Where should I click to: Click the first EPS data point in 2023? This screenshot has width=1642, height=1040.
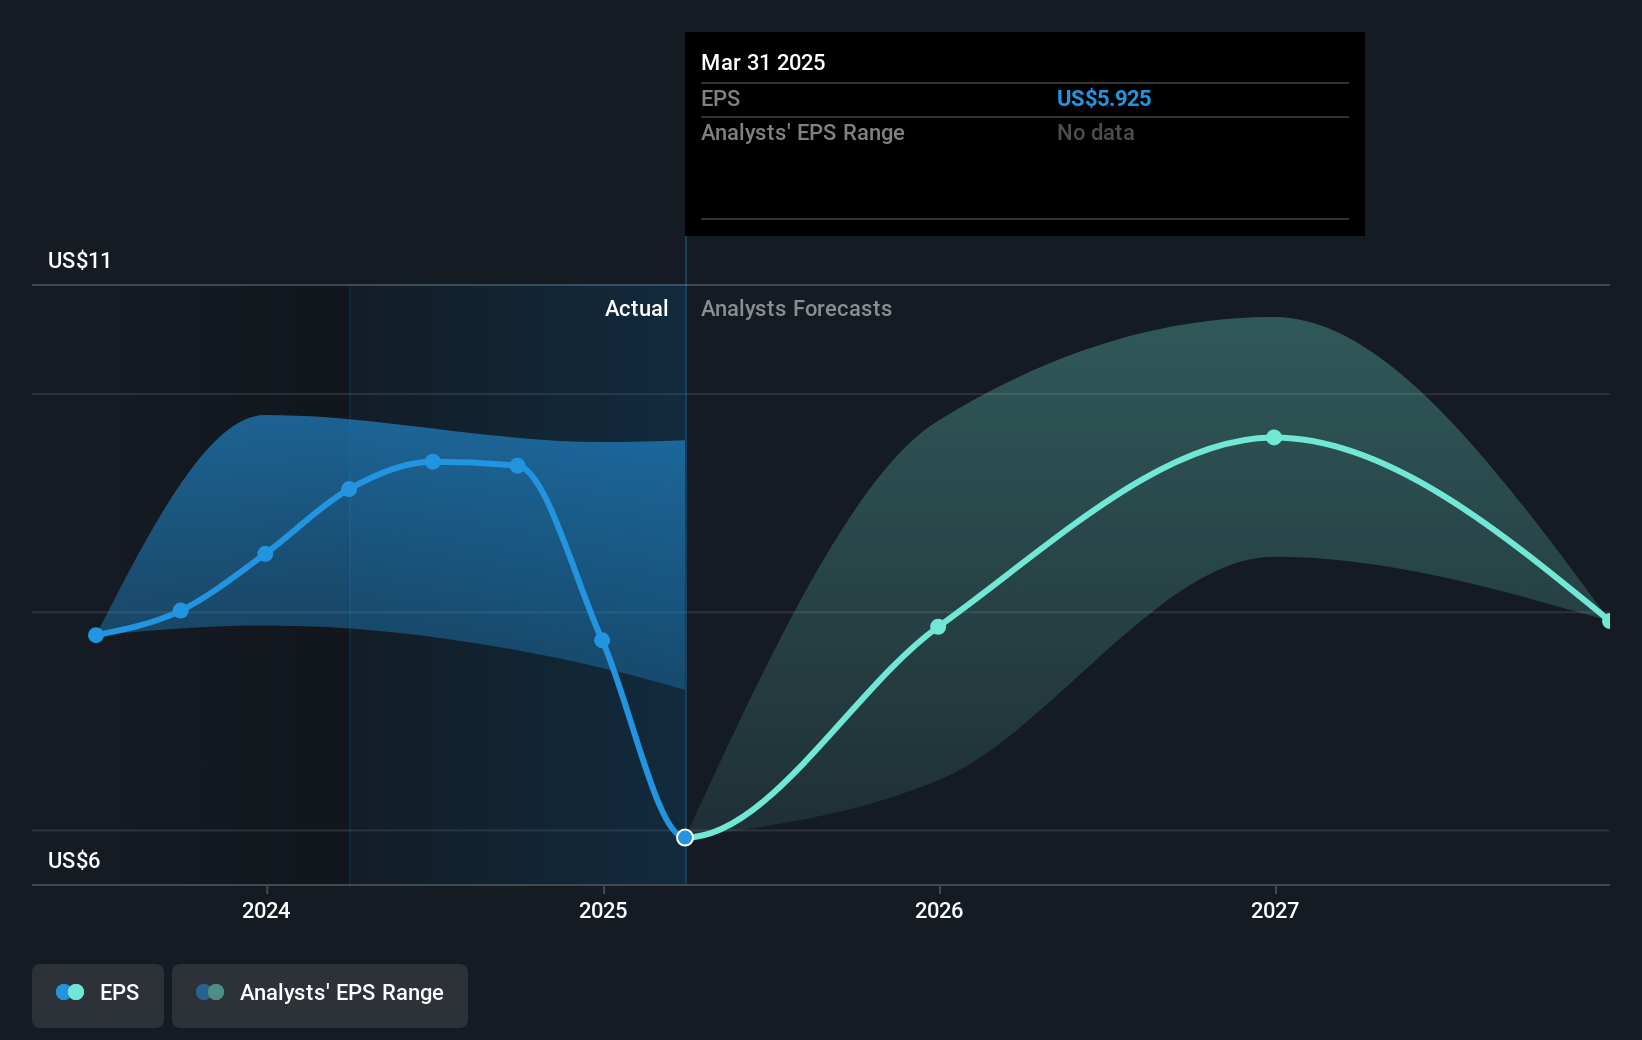tap(96, 635)
